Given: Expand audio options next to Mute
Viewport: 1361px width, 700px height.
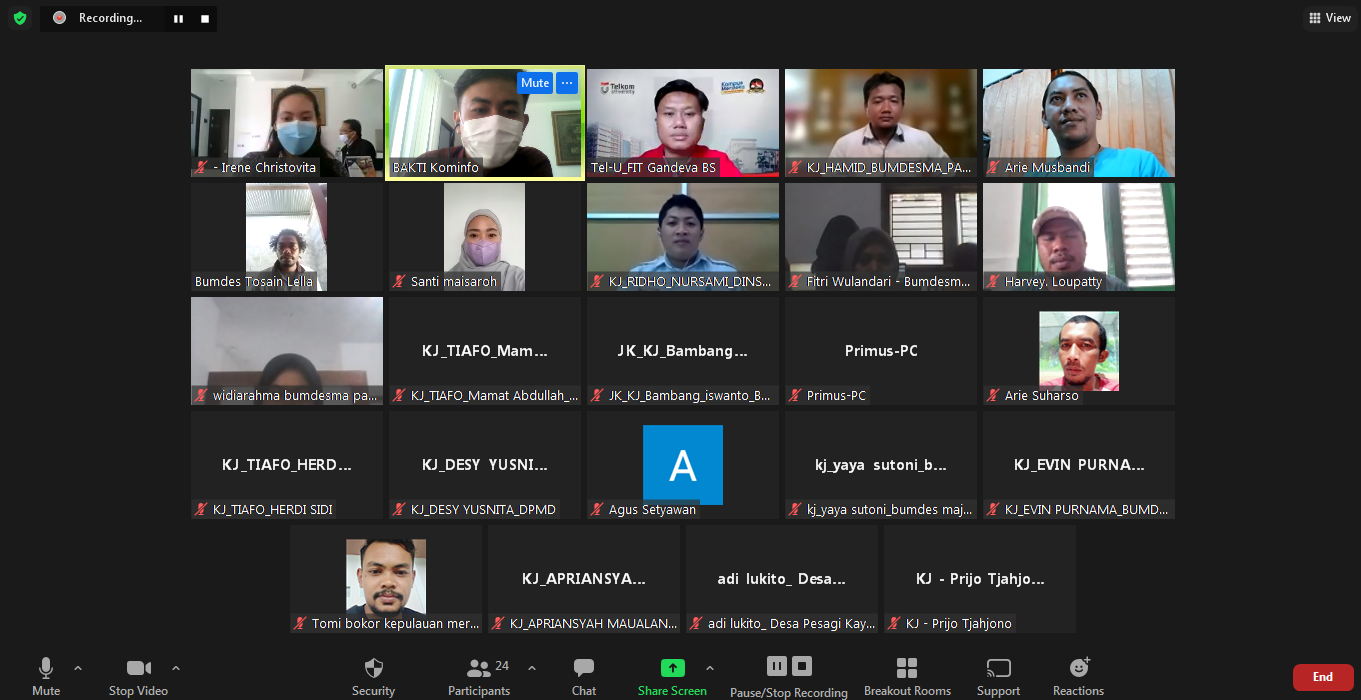Looking at the screenshot, I should [75, 669].
